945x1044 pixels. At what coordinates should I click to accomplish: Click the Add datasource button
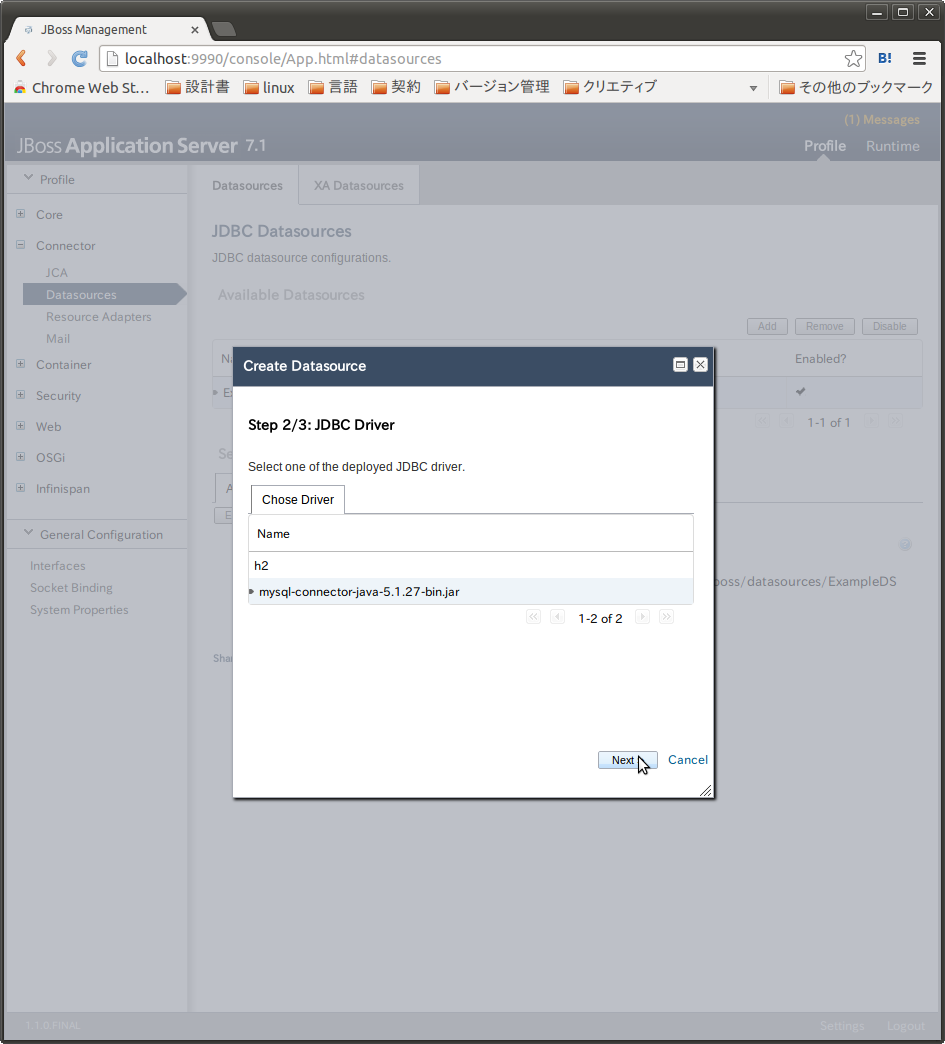point(767,326)
